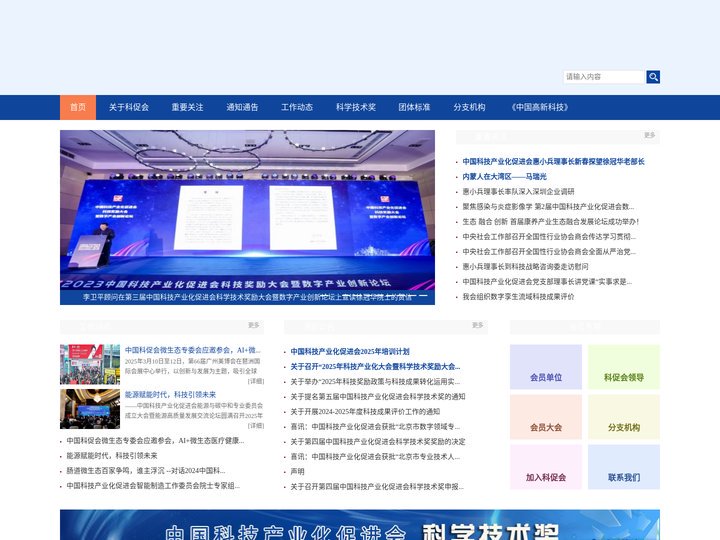The width and height of the screenshot is (720, 540).
Task: Go to 通知通告 menu item
Action: tap(242, 107)
